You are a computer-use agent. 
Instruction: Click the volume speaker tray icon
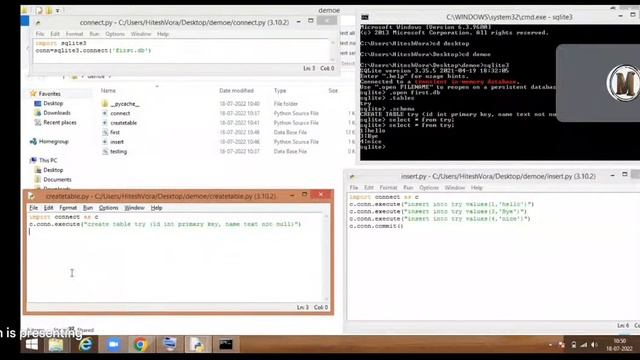594,345
